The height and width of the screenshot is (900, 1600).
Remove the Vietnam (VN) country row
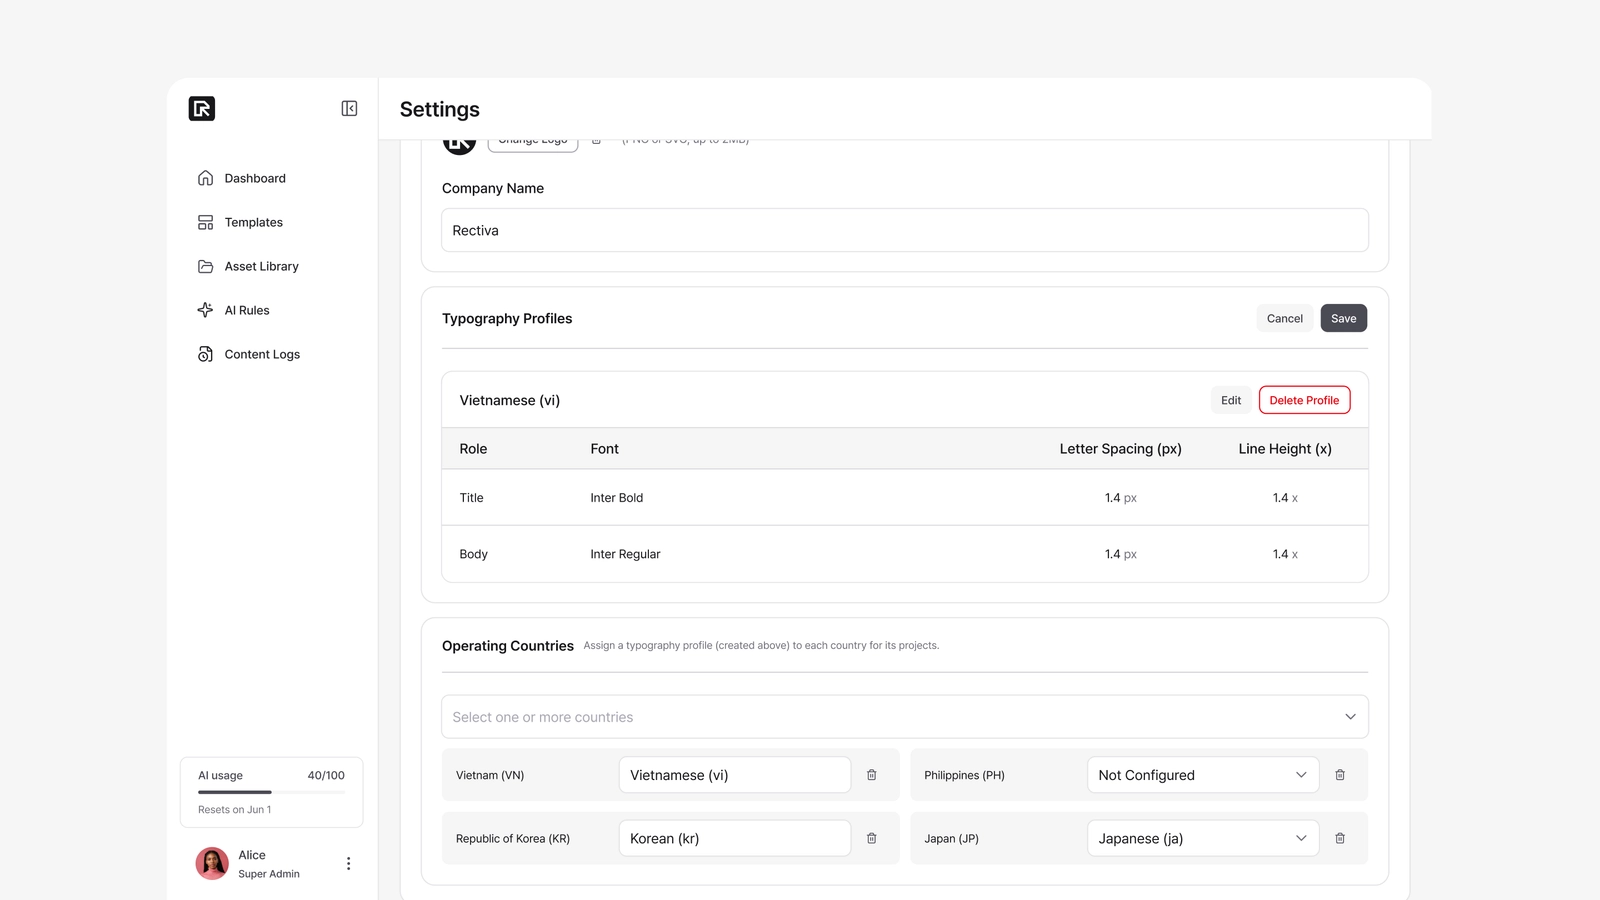point(872,775)
